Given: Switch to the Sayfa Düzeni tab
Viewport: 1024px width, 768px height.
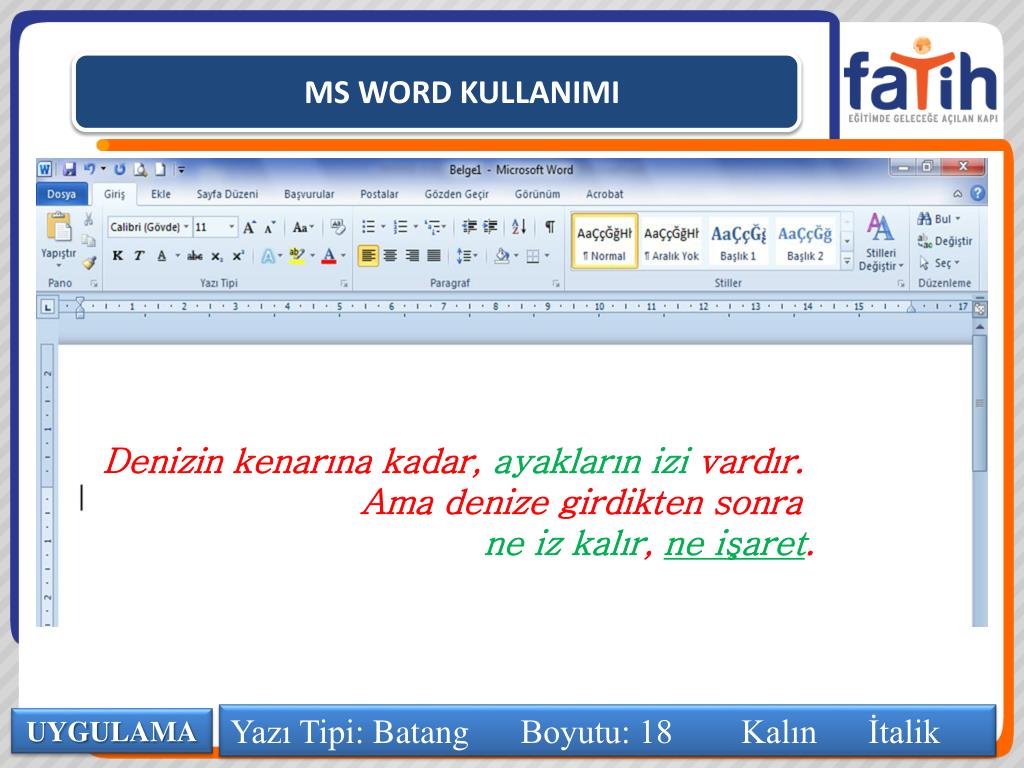Looking at the screenshot, I should coord(227,194).
